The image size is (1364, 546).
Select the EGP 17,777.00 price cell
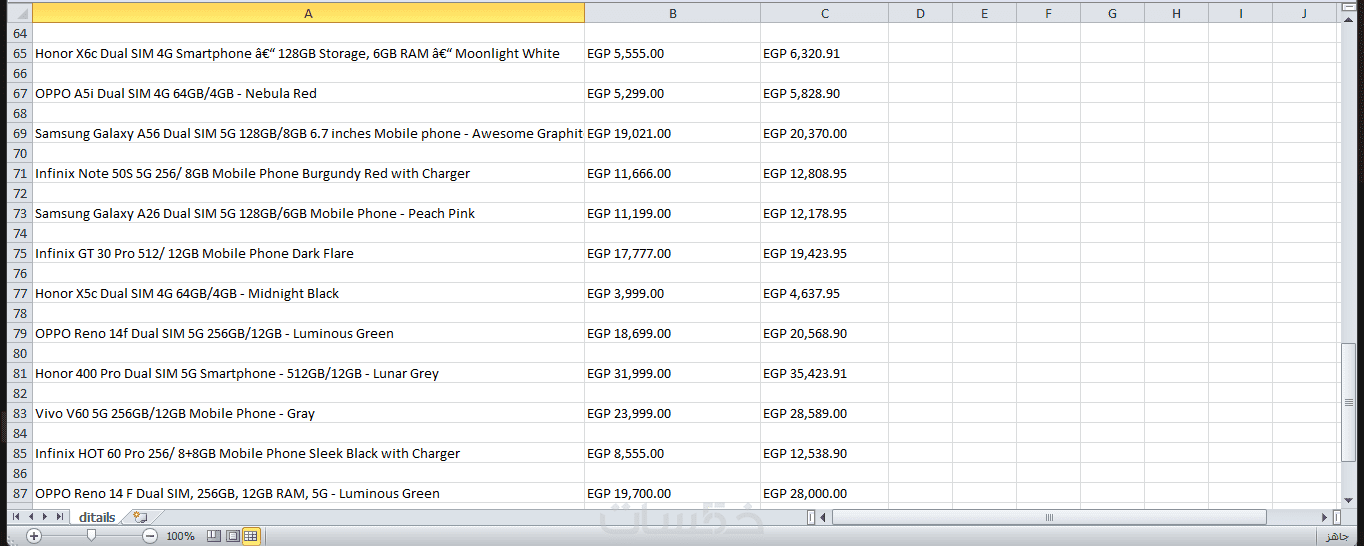click(x=672, y=253)
